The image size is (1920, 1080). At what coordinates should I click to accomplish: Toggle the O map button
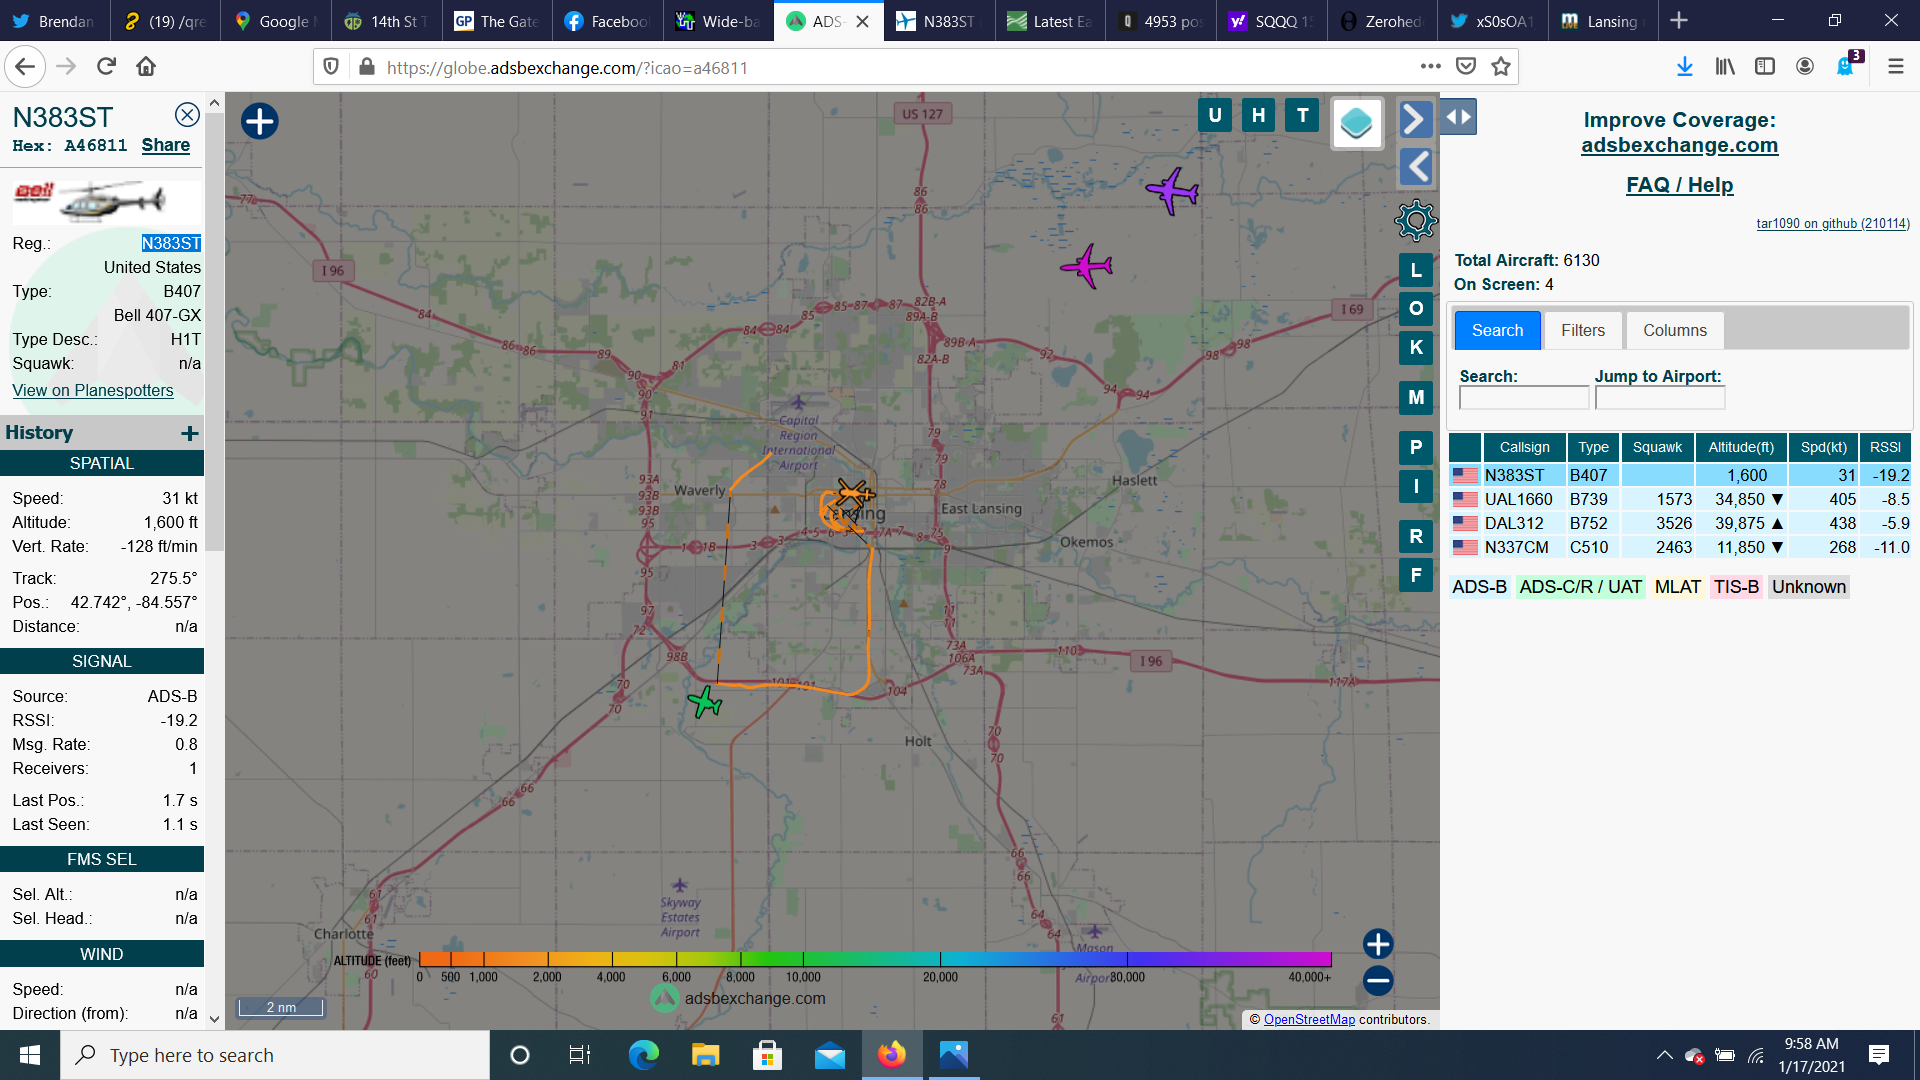1416,309
